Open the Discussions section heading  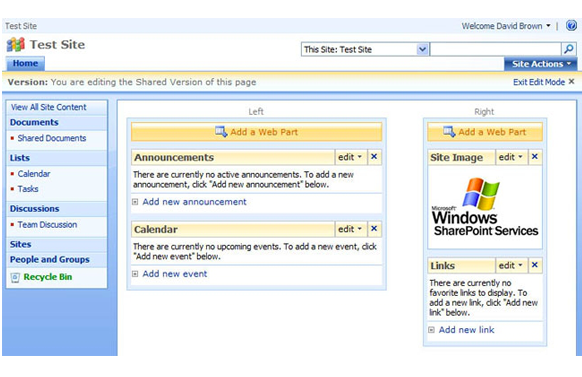point(35,209)
